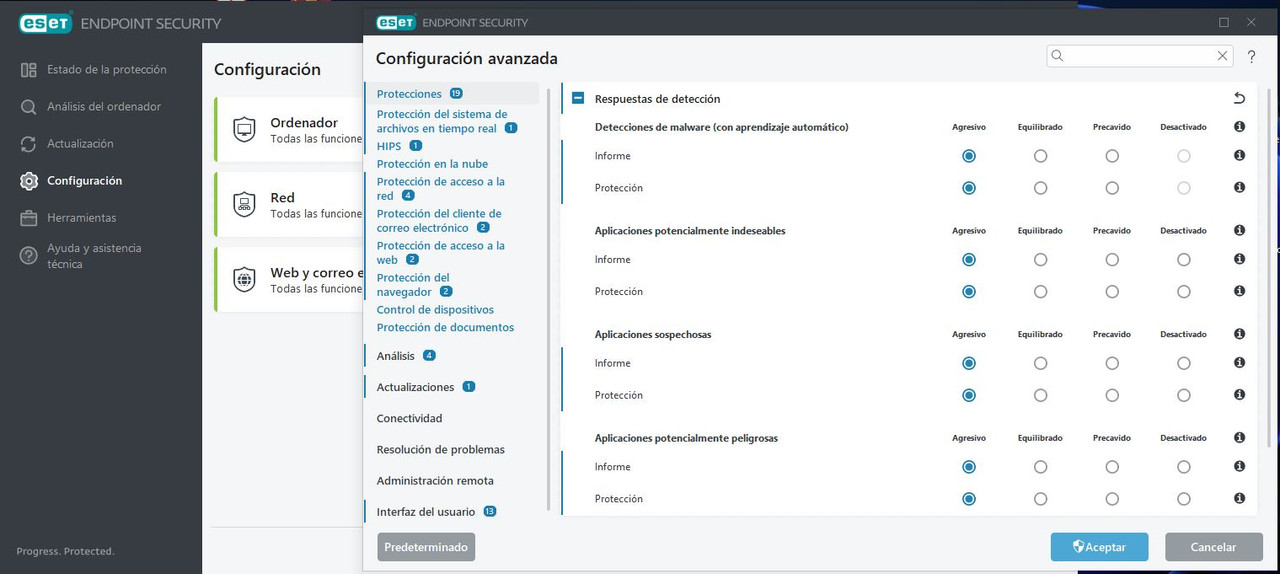Click info icon for malware Informe row
This screenshot has height=574, width=1280.
(1239, 156)
